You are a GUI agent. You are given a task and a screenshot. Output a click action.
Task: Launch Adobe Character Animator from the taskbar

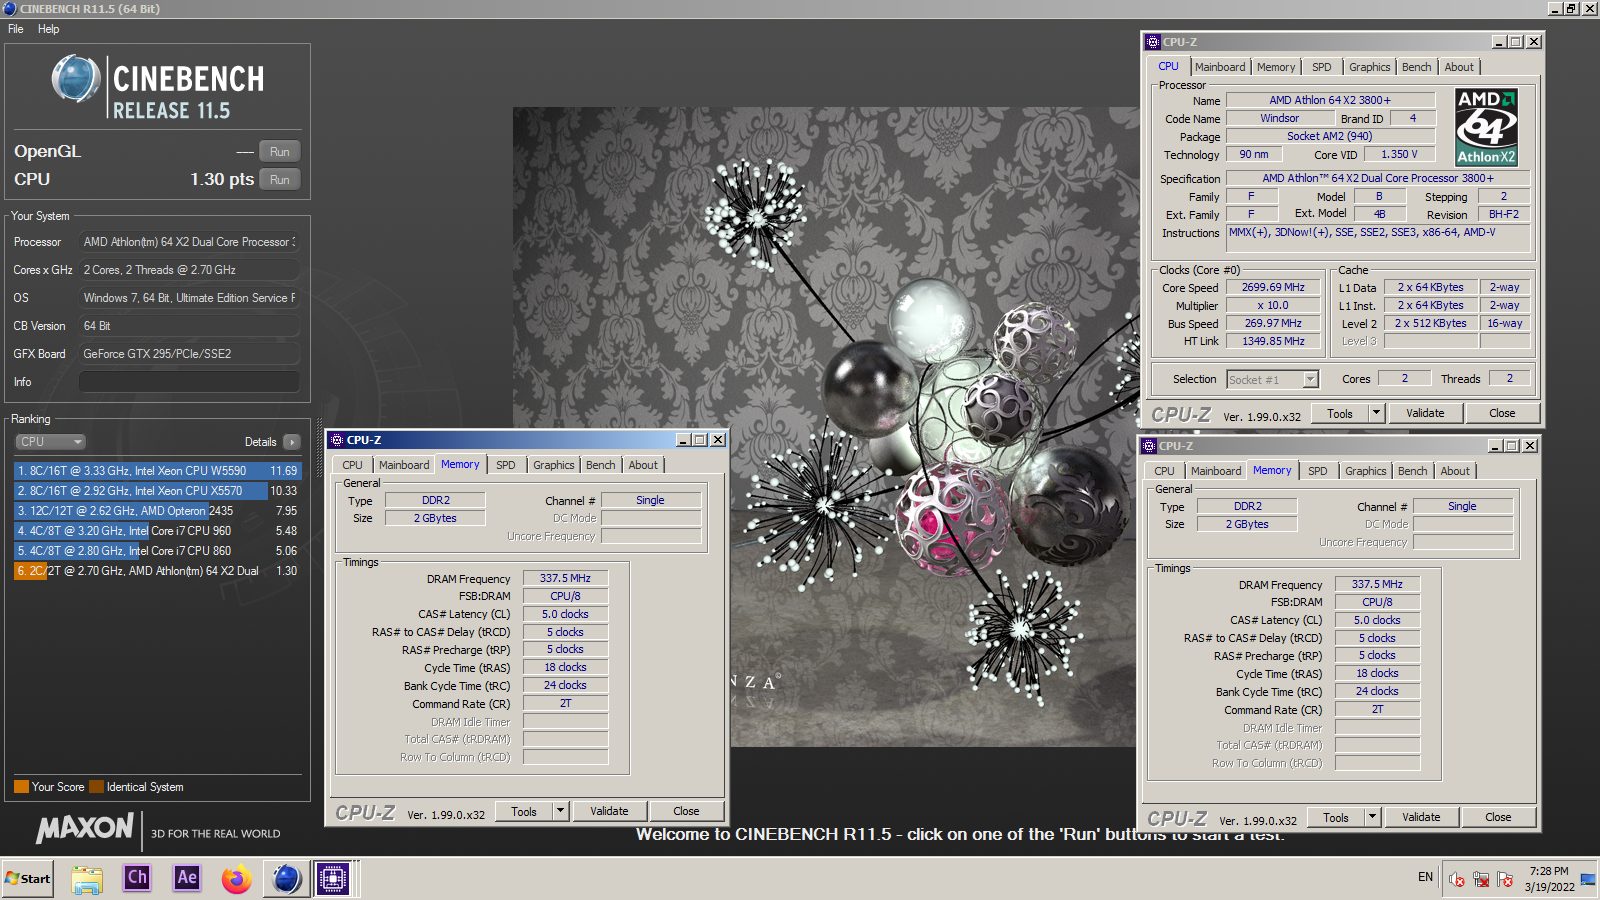[137, 878]
